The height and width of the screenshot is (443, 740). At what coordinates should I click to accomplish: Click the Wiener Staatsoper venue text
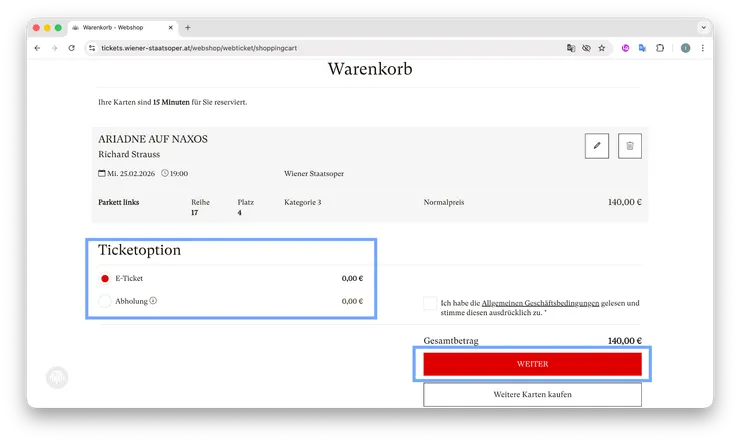(x=314, y=174)
